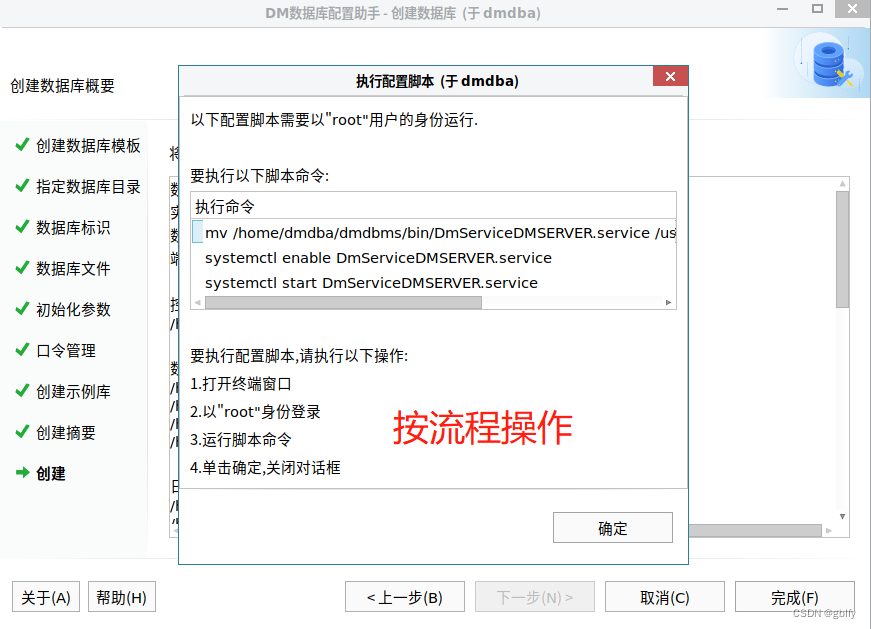Maximize the DM数据库配置助手 window
This screenshot has height=629, width=871.
tap(817, 8)
